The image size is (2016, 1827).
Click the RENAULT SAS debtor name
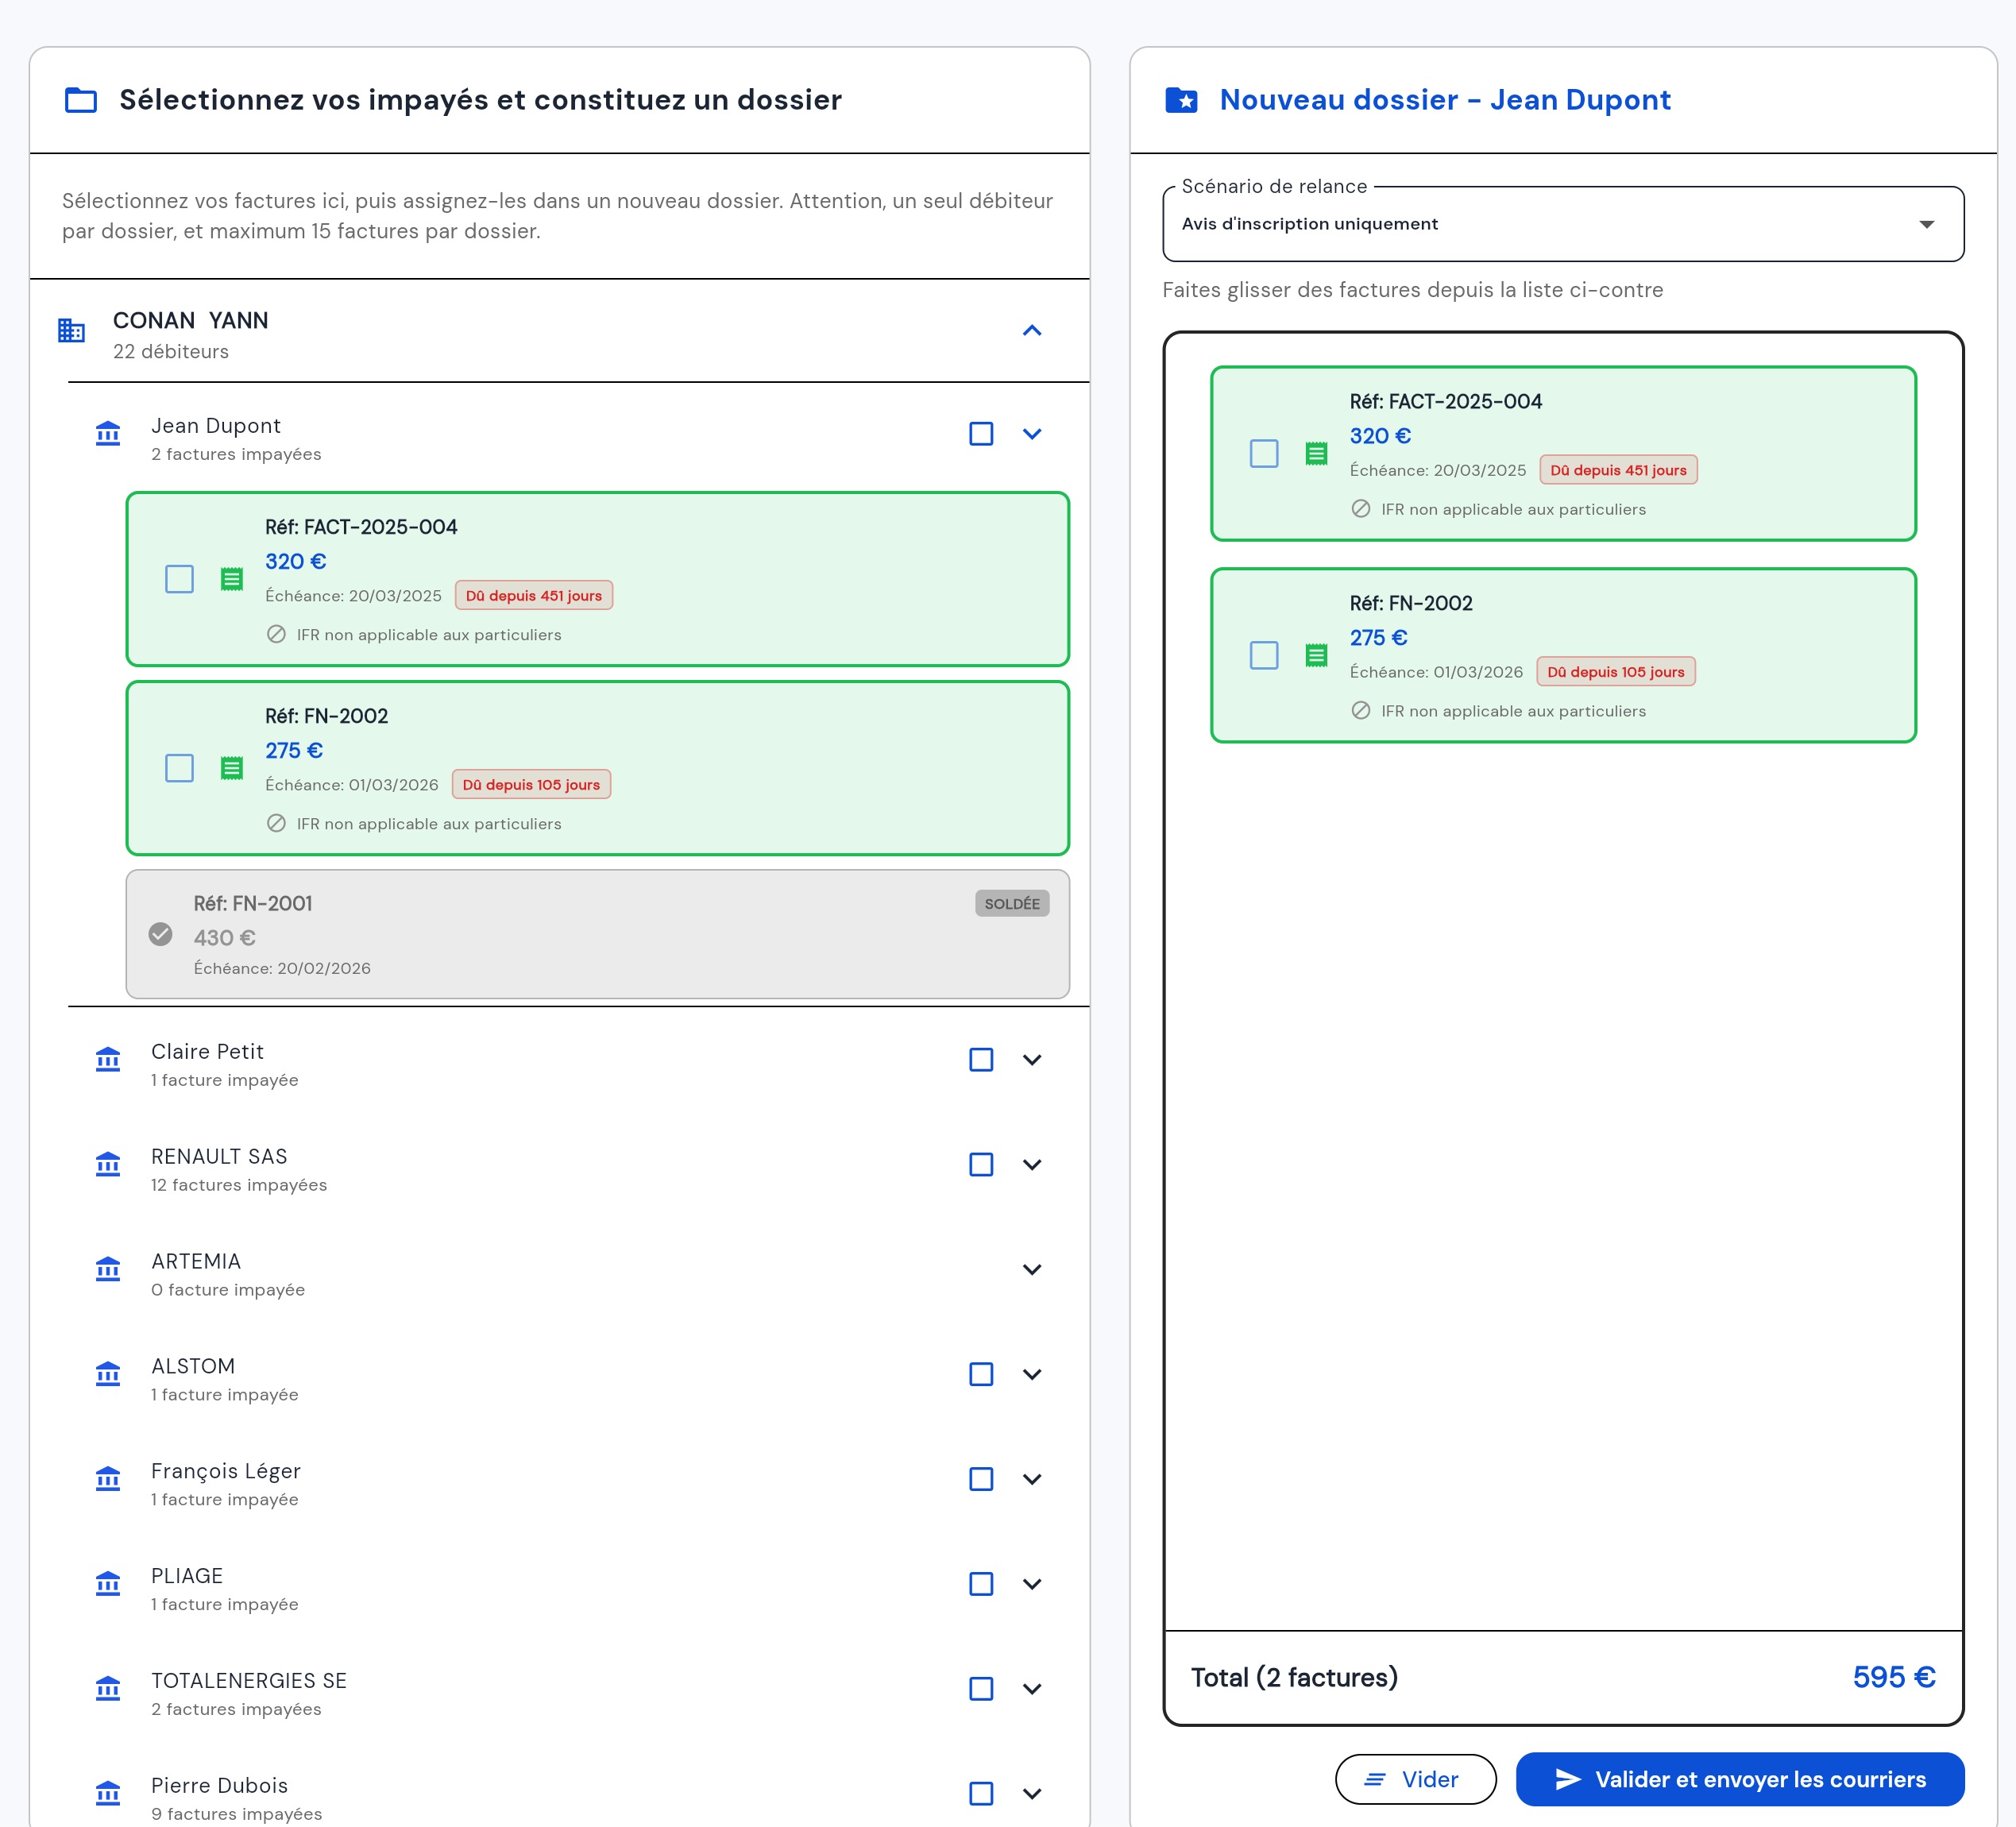219,1157
